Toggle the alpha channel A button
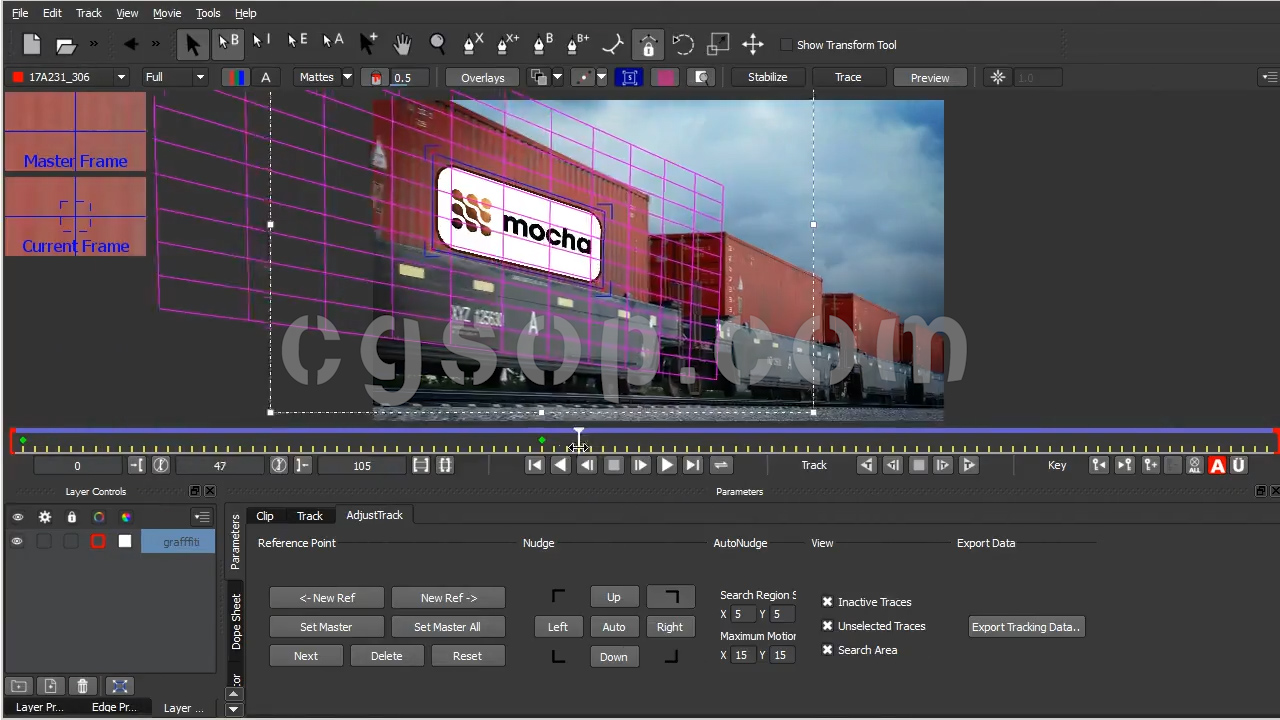This screenshot has width=1280, height=720. pos(266,77)
